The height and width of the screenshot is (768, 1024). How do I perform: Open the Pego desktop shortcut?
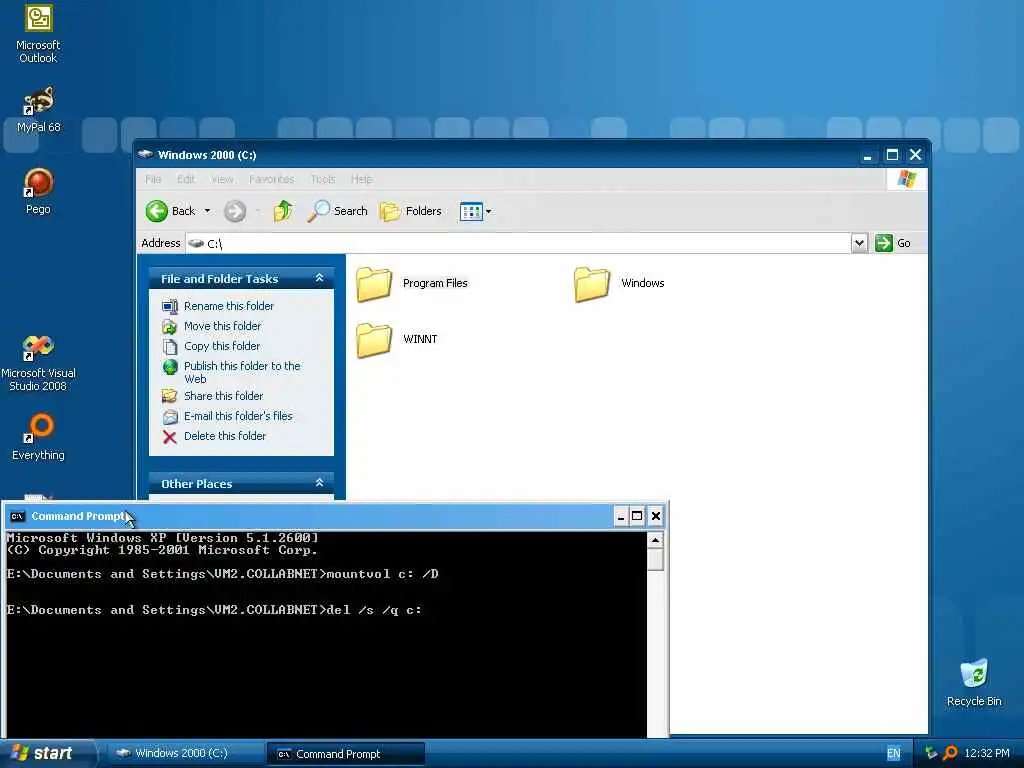tap(38, 191)
